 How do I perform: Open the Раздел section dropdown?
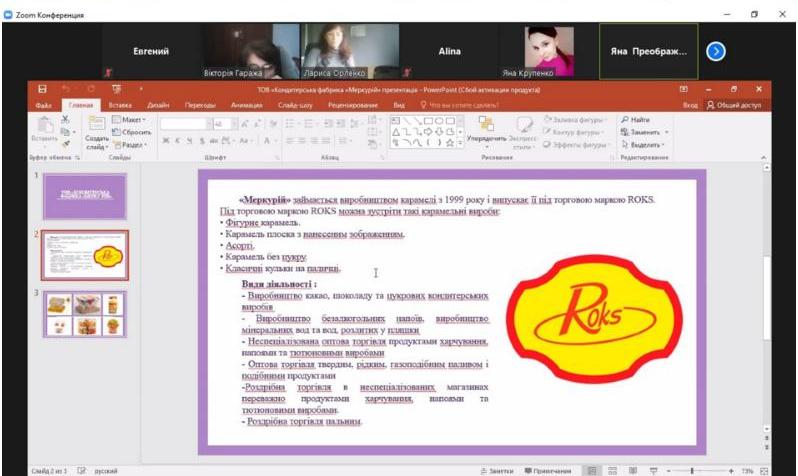(130, 145)
